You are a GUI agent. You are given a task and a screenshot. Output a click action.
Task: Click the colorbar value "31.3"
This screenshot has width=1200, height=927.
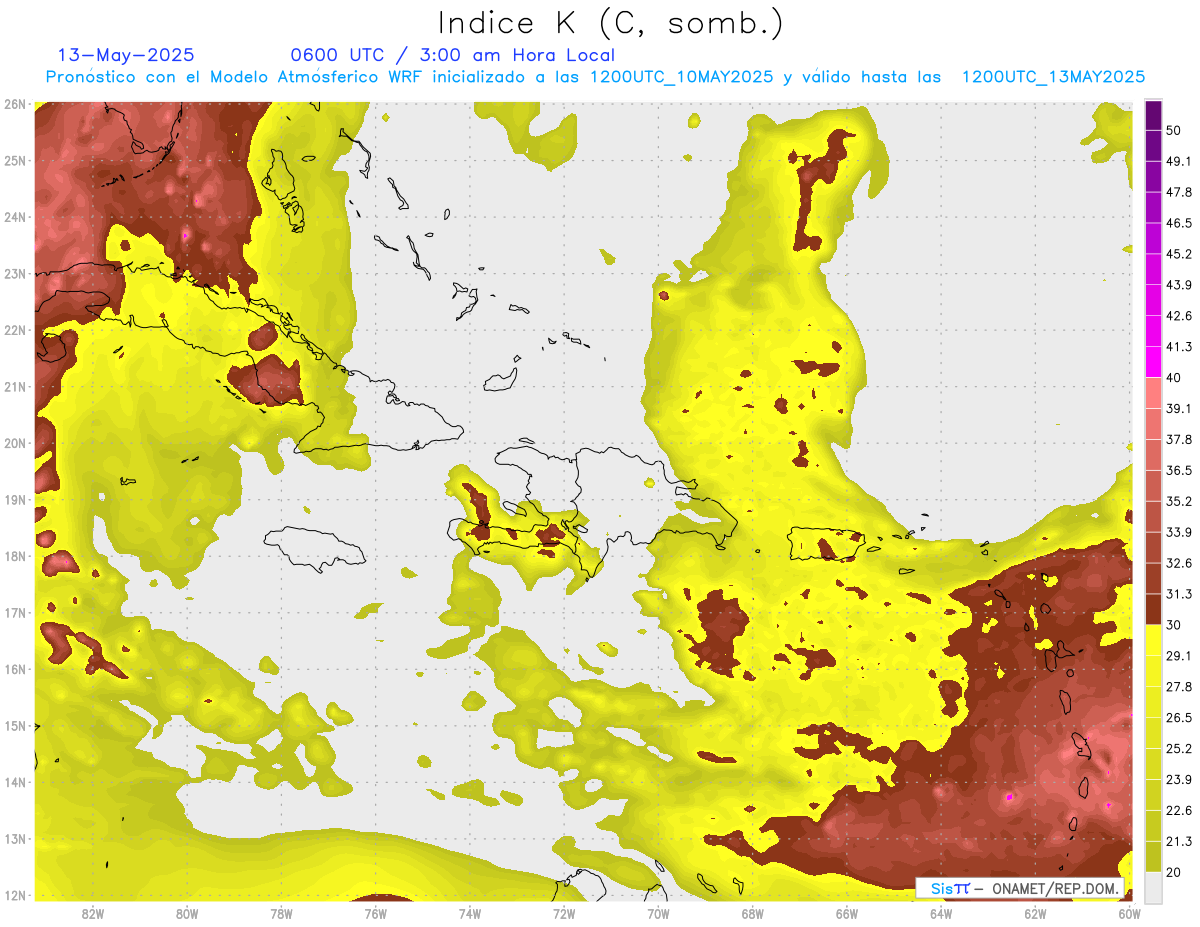click(x=1180, y=594)
